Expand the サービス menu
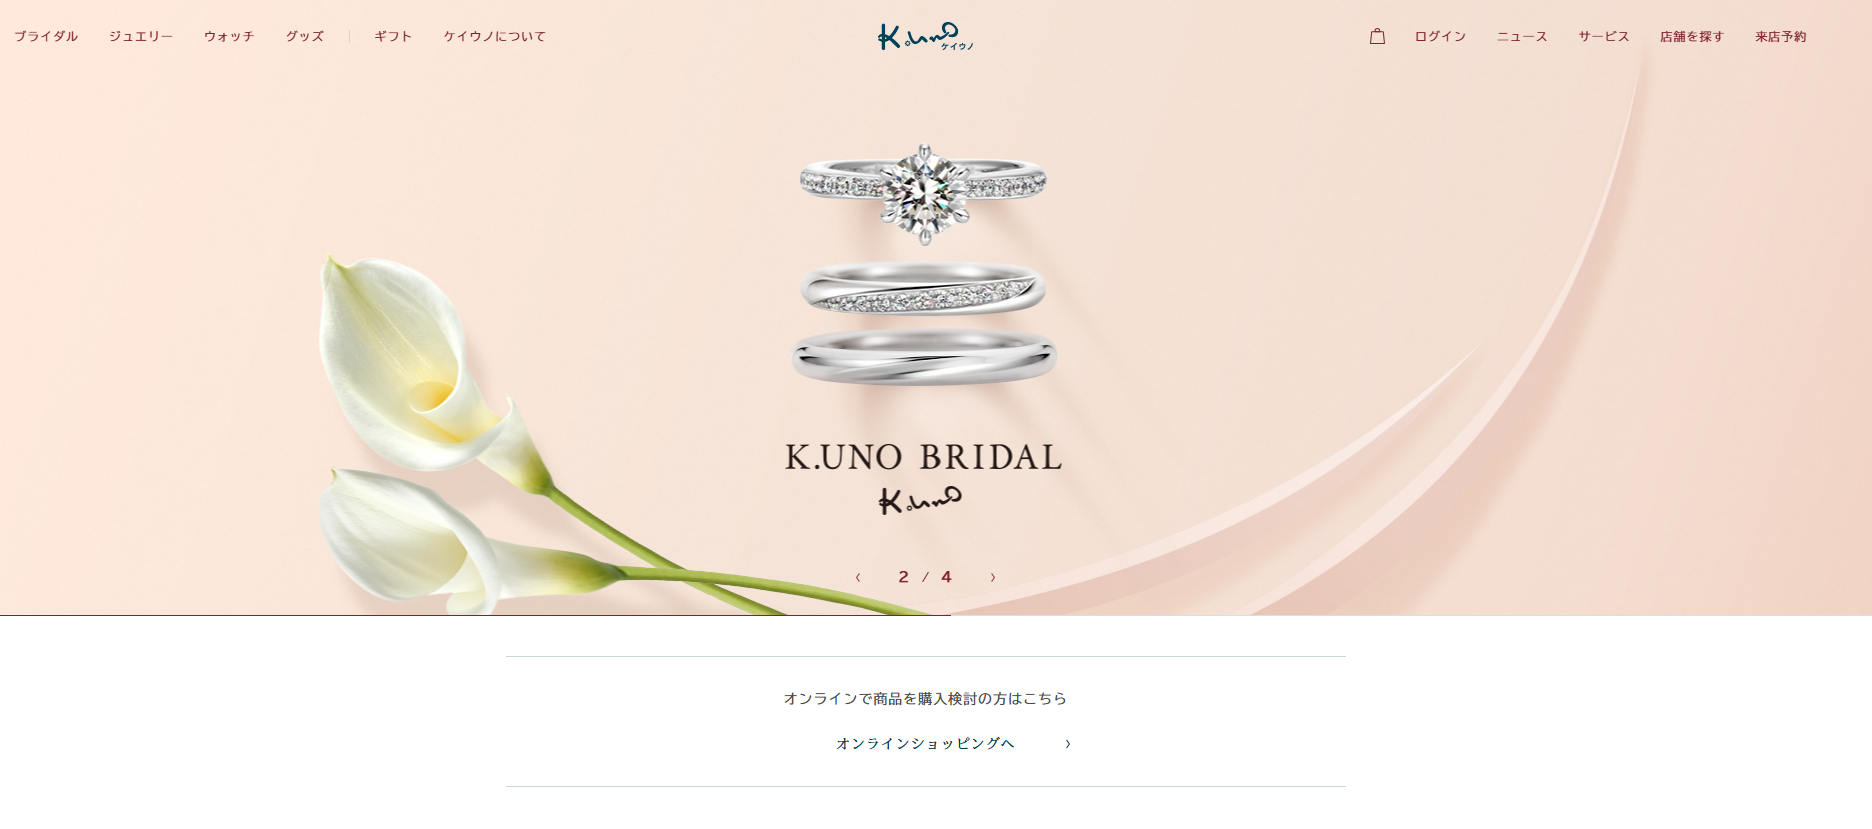 (1604, 36)
